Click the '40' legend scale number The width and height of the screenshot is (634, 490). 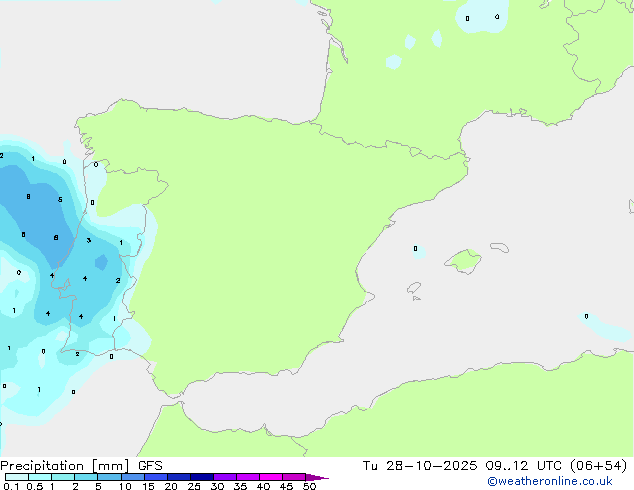pos(263,486)
